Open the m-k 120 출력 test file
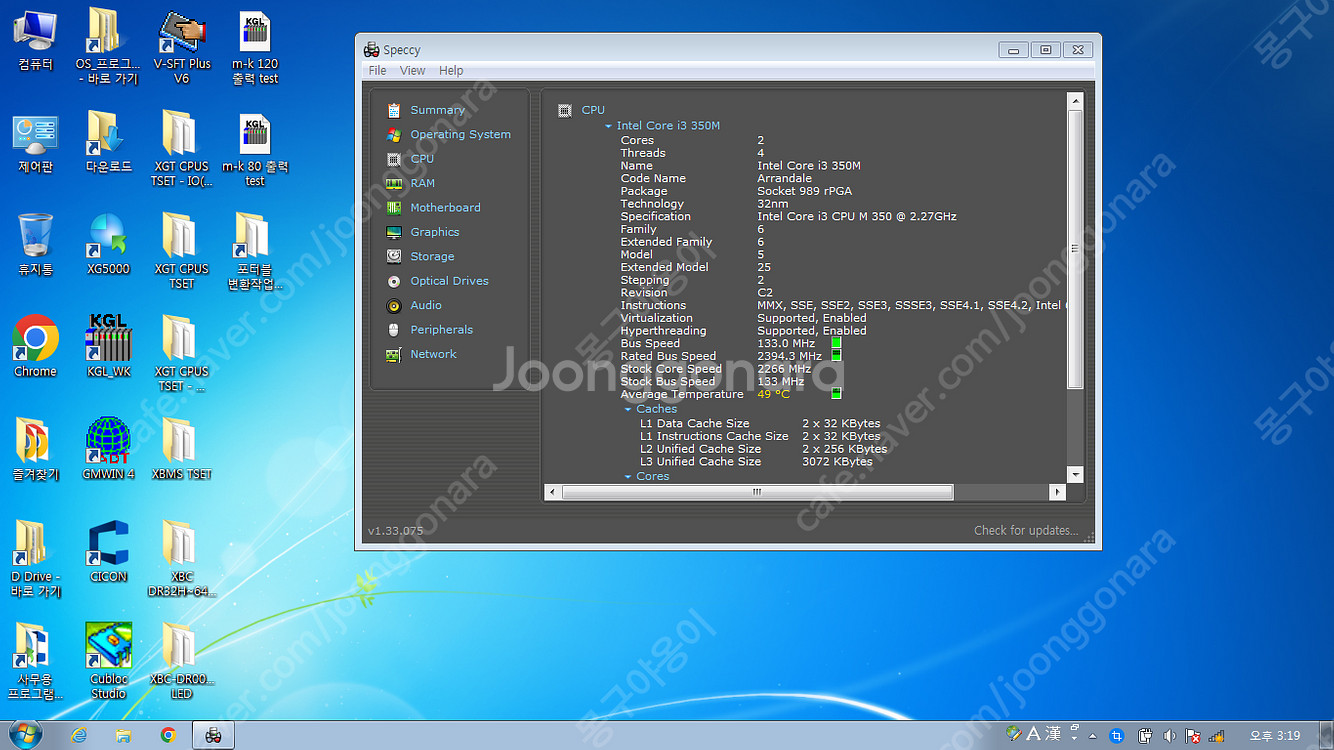This screenshot has height=750, width=1334. [256, 48]
